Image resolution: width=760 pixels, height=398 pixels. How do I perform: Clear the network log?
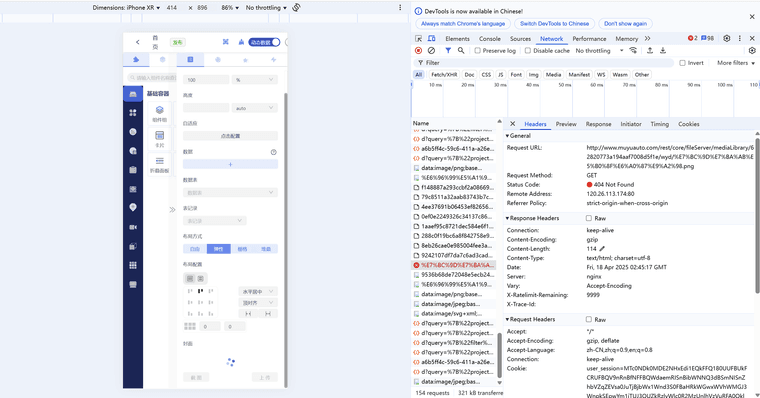[x=431, y=50]
